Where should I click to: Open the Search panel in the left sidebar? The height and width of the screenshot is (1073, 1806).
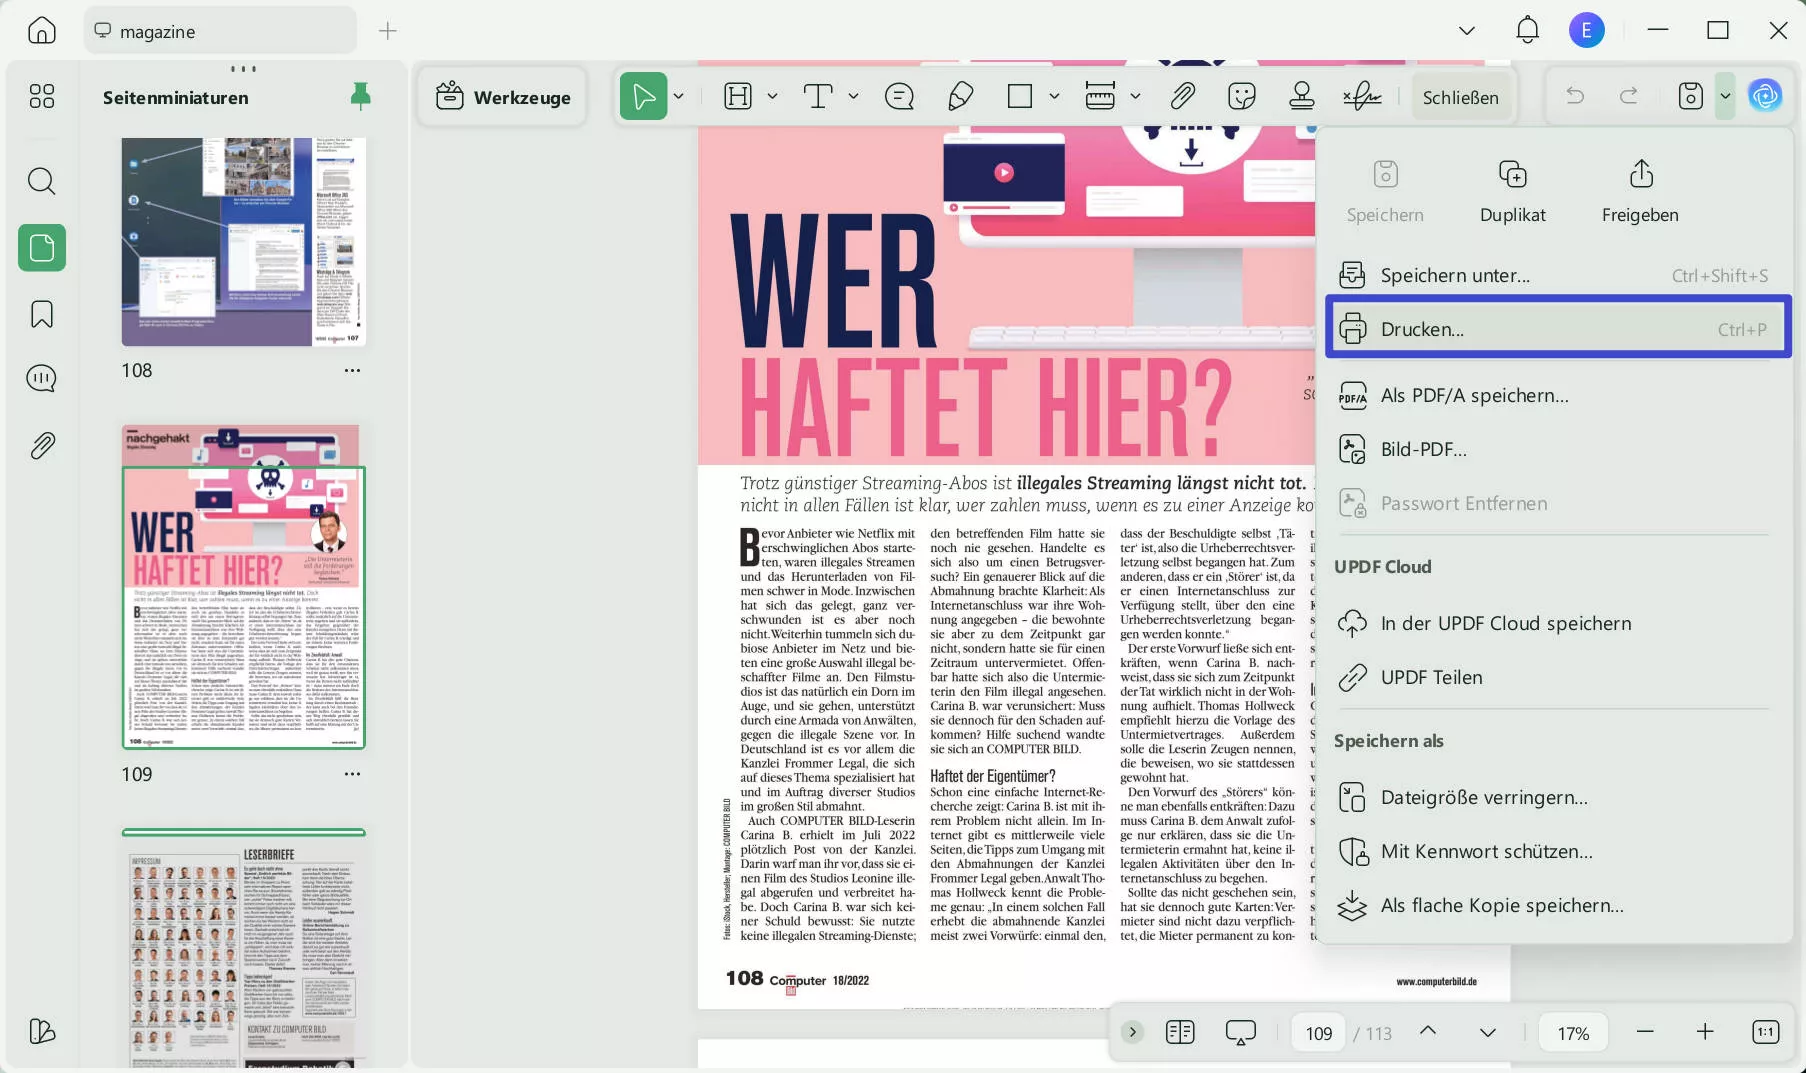click(x=41, y=181)
